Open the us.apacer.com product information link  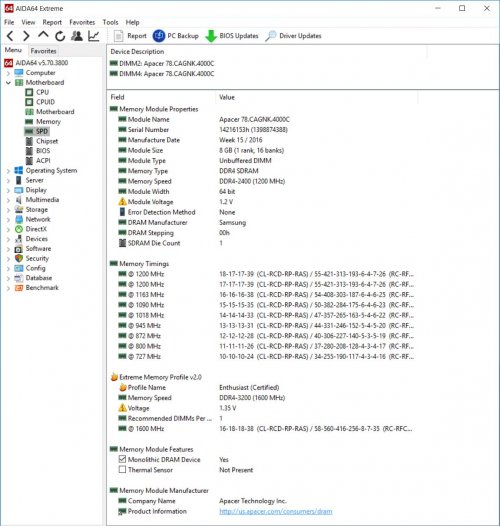tap(276, 512)
